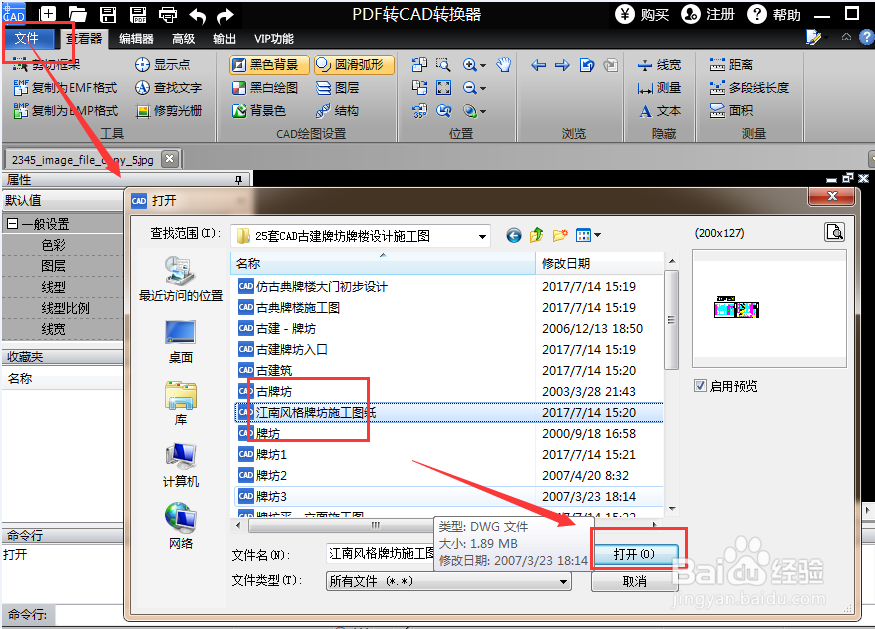Click the 多段线长度 polyline length icon
This screenshot has width=875, height=629.
tap(758, 87)
